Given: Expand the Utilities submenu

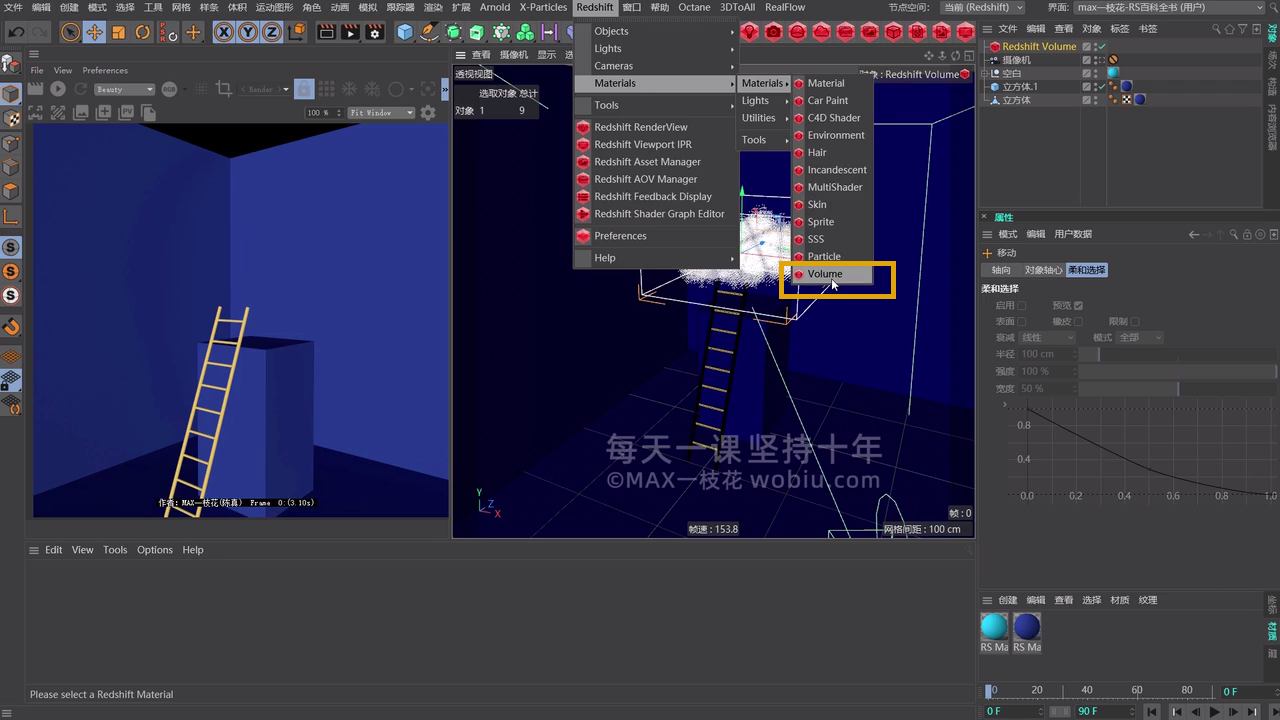Looking at the screenshot, I should (x=763, y=118).
